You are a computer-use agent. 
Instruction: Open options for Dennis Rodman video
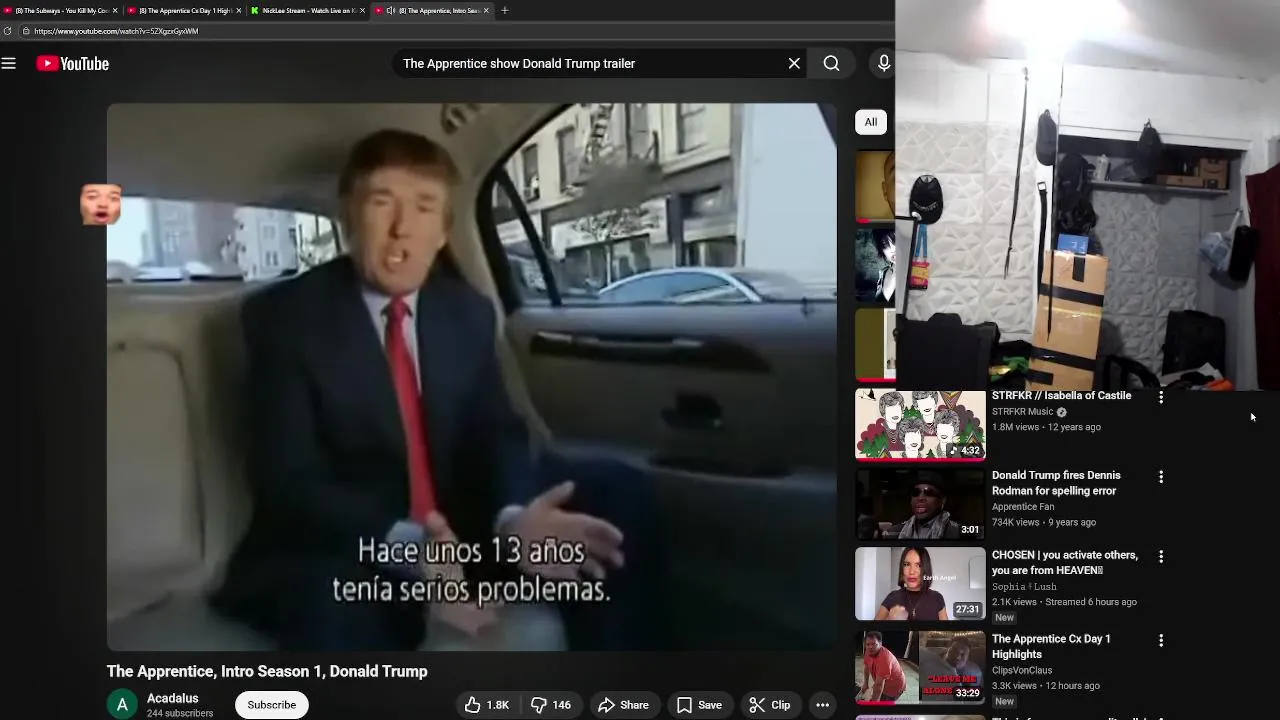tap(1161, 478)
